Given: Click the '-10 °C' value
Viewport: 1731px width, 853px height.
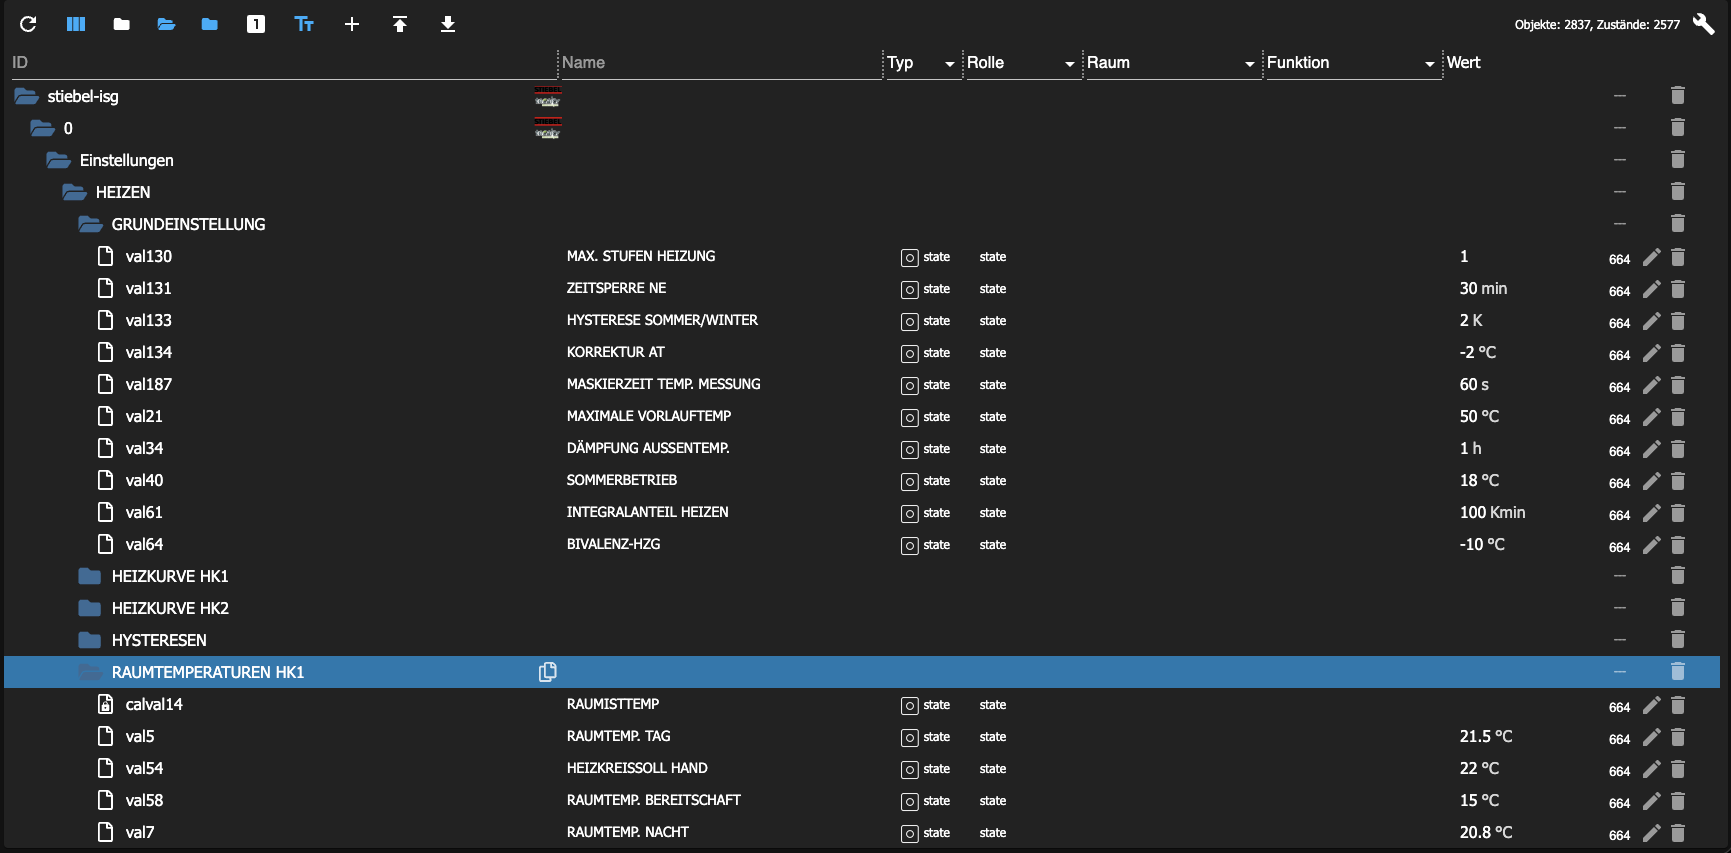Looking at the screenshot, I should point(1482,544).
